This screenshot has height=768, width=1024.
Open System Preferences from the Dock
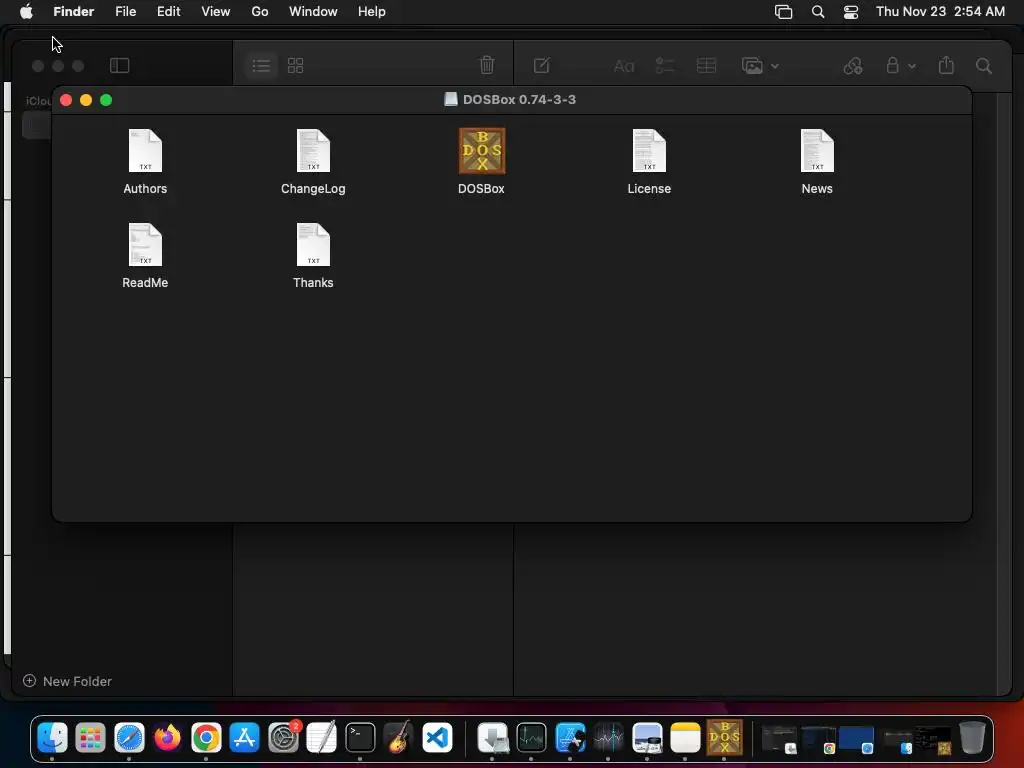click(283, 738)
